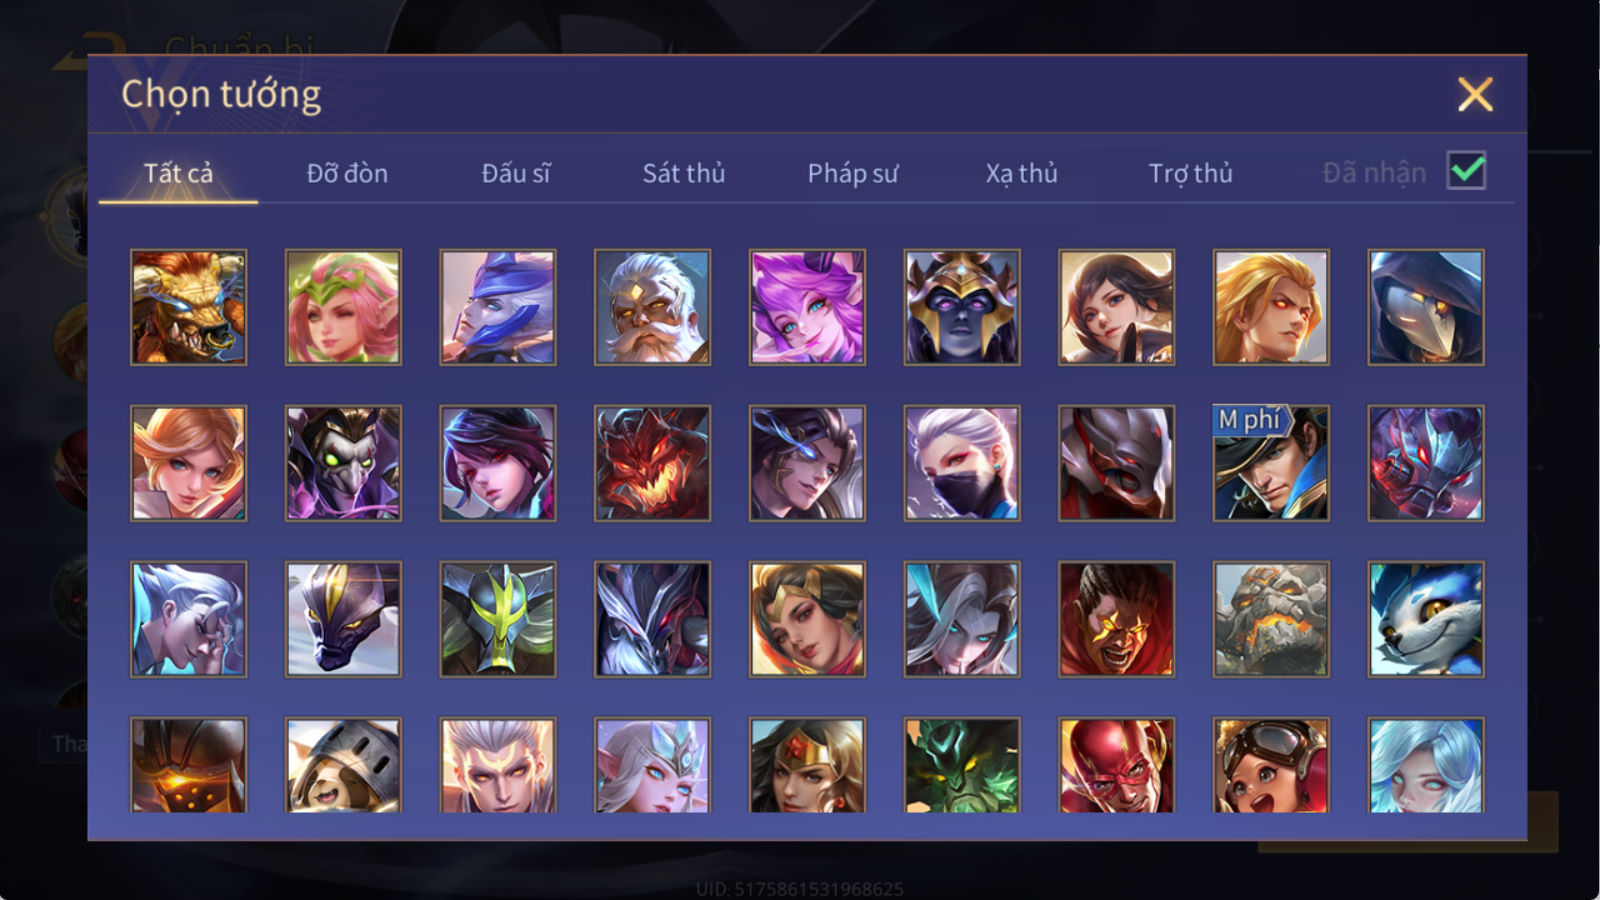Switch to the 'Đỡ đòn' tab
The image size is (1600, 900).
[x=347, y=173]
